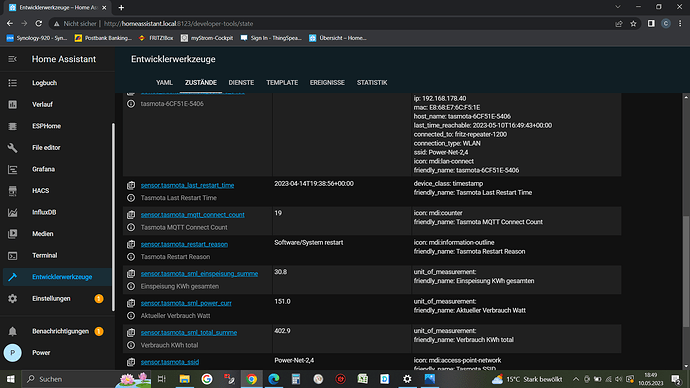
Task: Collapse the Home Assistant sidebar menu icon
Action: pyautogui.click(x=12, y=59)
